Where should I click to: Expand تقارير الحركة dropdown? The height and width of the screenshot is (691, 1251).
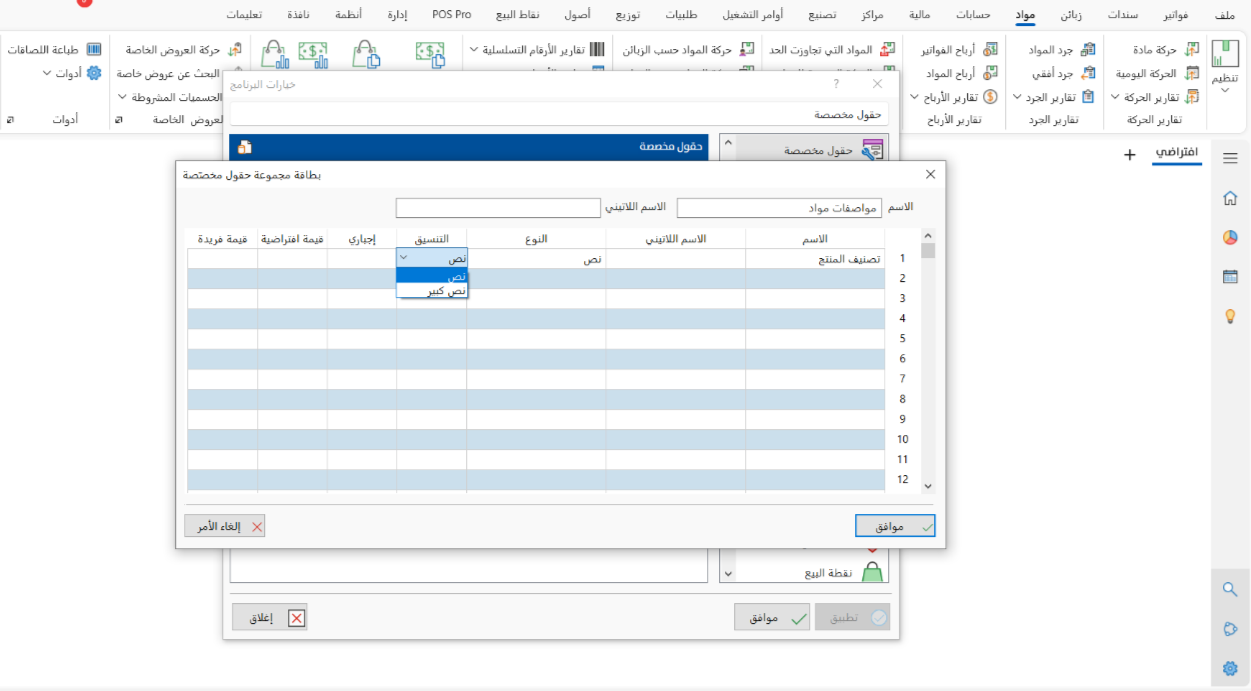pyautogui.click(x=1116, y=97)
